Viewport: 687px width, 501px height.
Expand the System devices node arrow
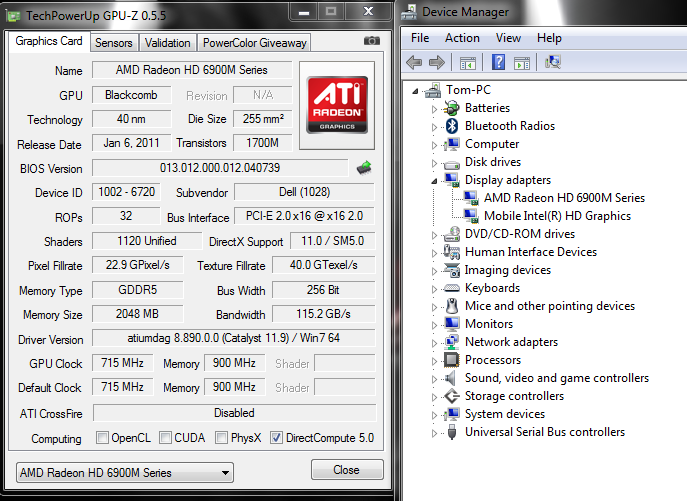pyautogui.click(x=434, y=415)
